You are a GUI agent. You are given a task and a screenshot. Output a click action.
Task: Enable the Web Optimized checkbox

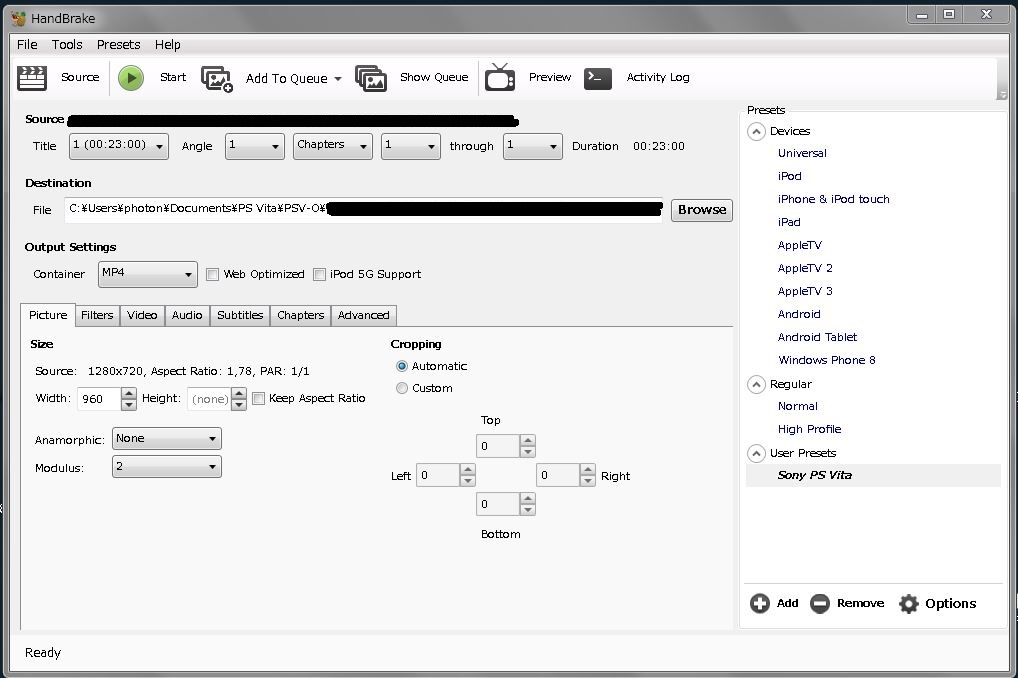212,274
